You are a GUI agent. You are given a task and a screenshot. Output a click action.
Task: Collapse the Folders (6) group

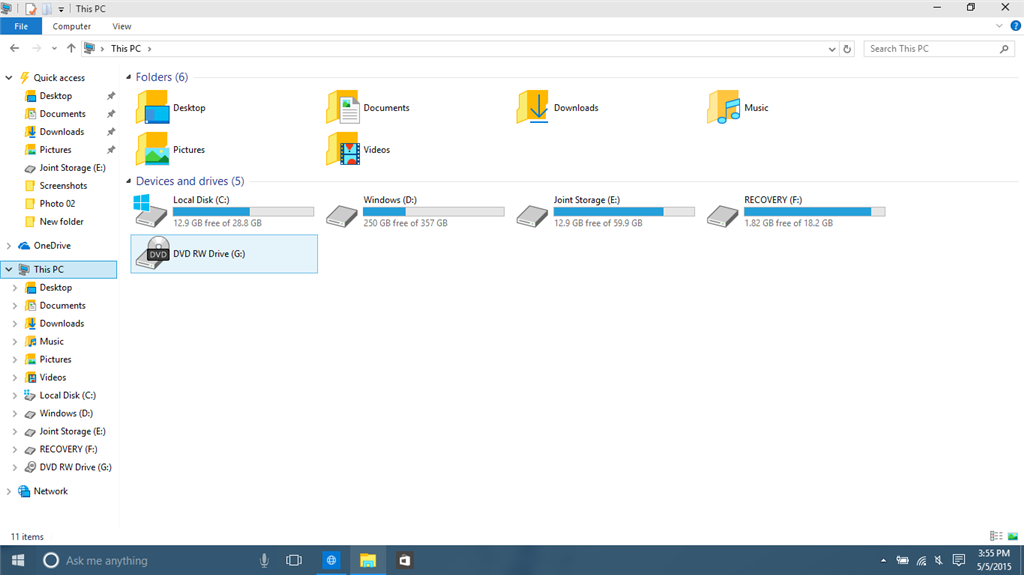click(129, 77)
